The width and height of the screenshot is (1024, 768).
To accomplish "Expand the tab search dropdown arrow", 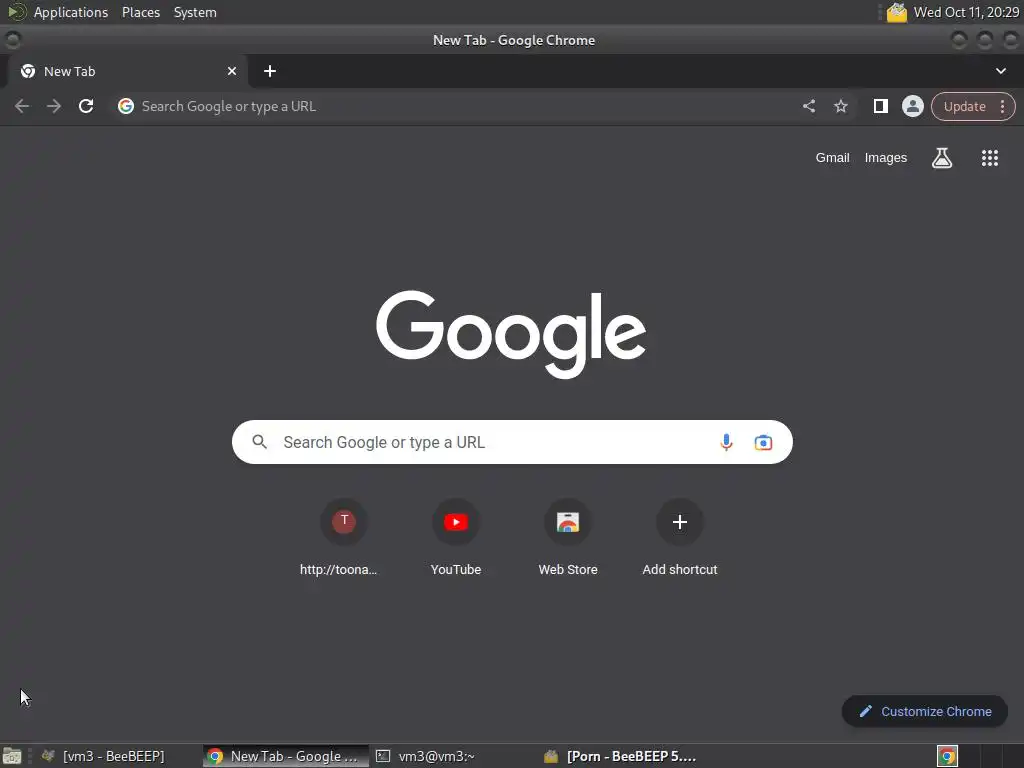I will pyautogui.click(x=1000, y=71).
